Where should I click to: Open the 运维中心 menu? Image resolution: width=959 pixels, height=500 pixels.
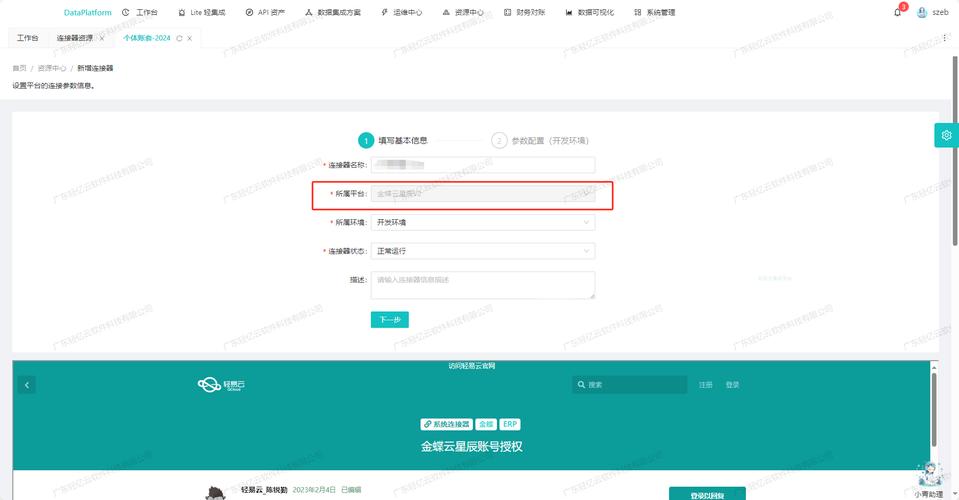coord(401,12)
